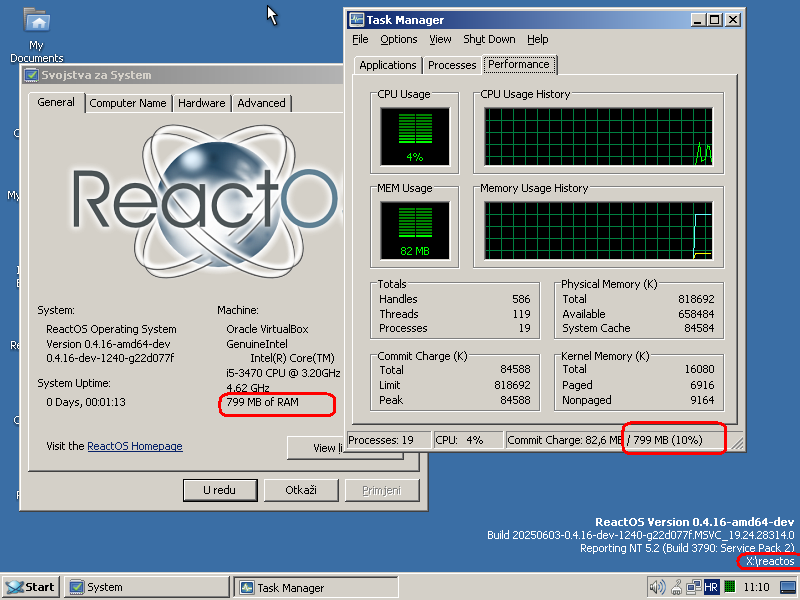Click the Paged kernel memory value 6916
The width and height of the screenshot is (800, 600).
[x=702, y=385]
